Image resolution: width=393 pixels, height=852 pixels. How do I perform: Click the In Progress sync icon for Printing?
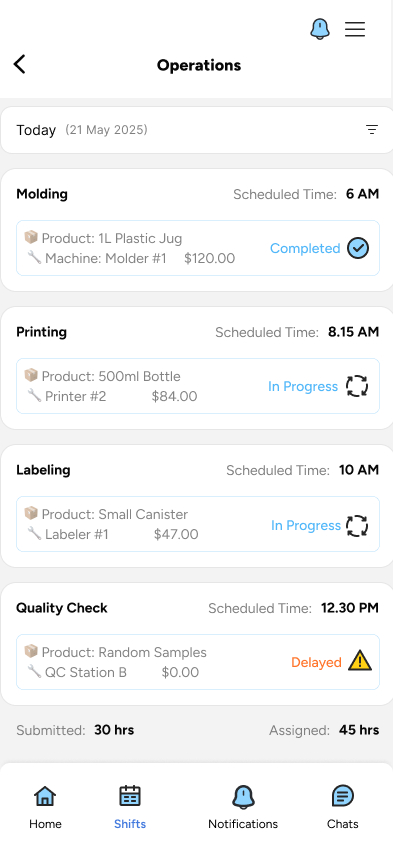click(357, 386)
